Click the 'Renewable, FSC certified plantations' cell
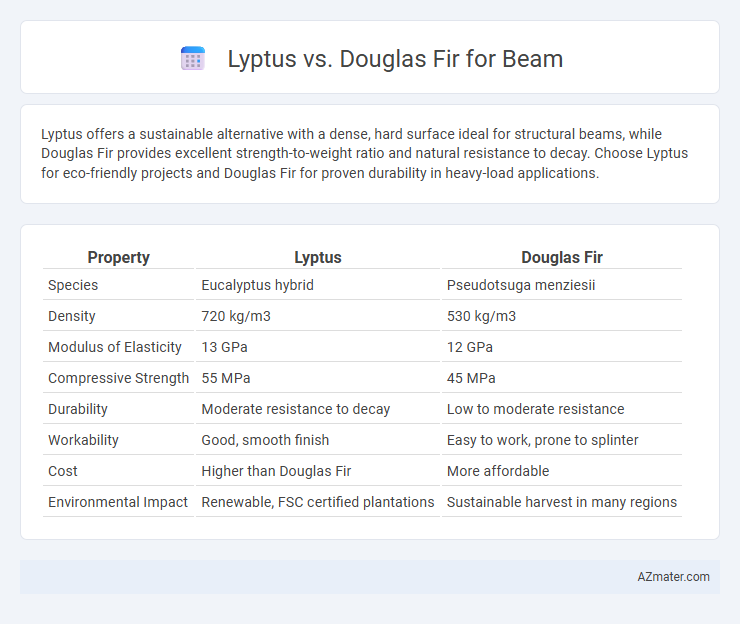The width and height of the screenshot is (740, 624). (x=318, y=502)
